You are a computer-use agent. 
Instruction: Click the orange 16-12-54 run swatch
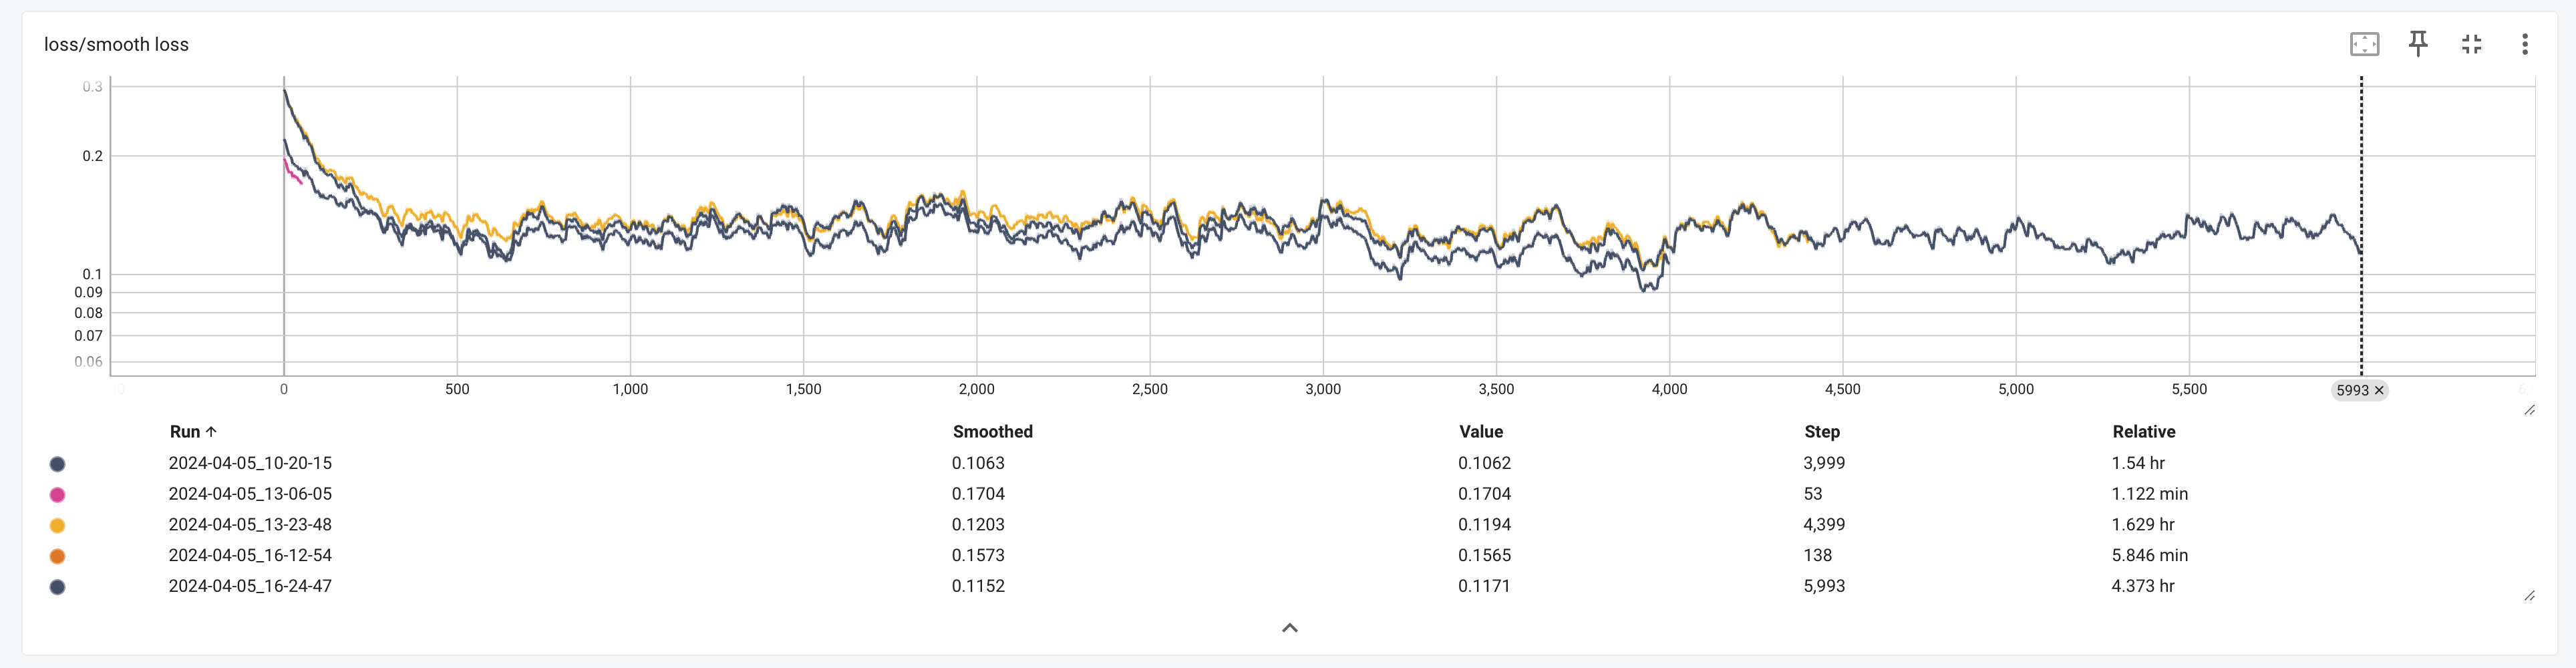pos(58,556)
